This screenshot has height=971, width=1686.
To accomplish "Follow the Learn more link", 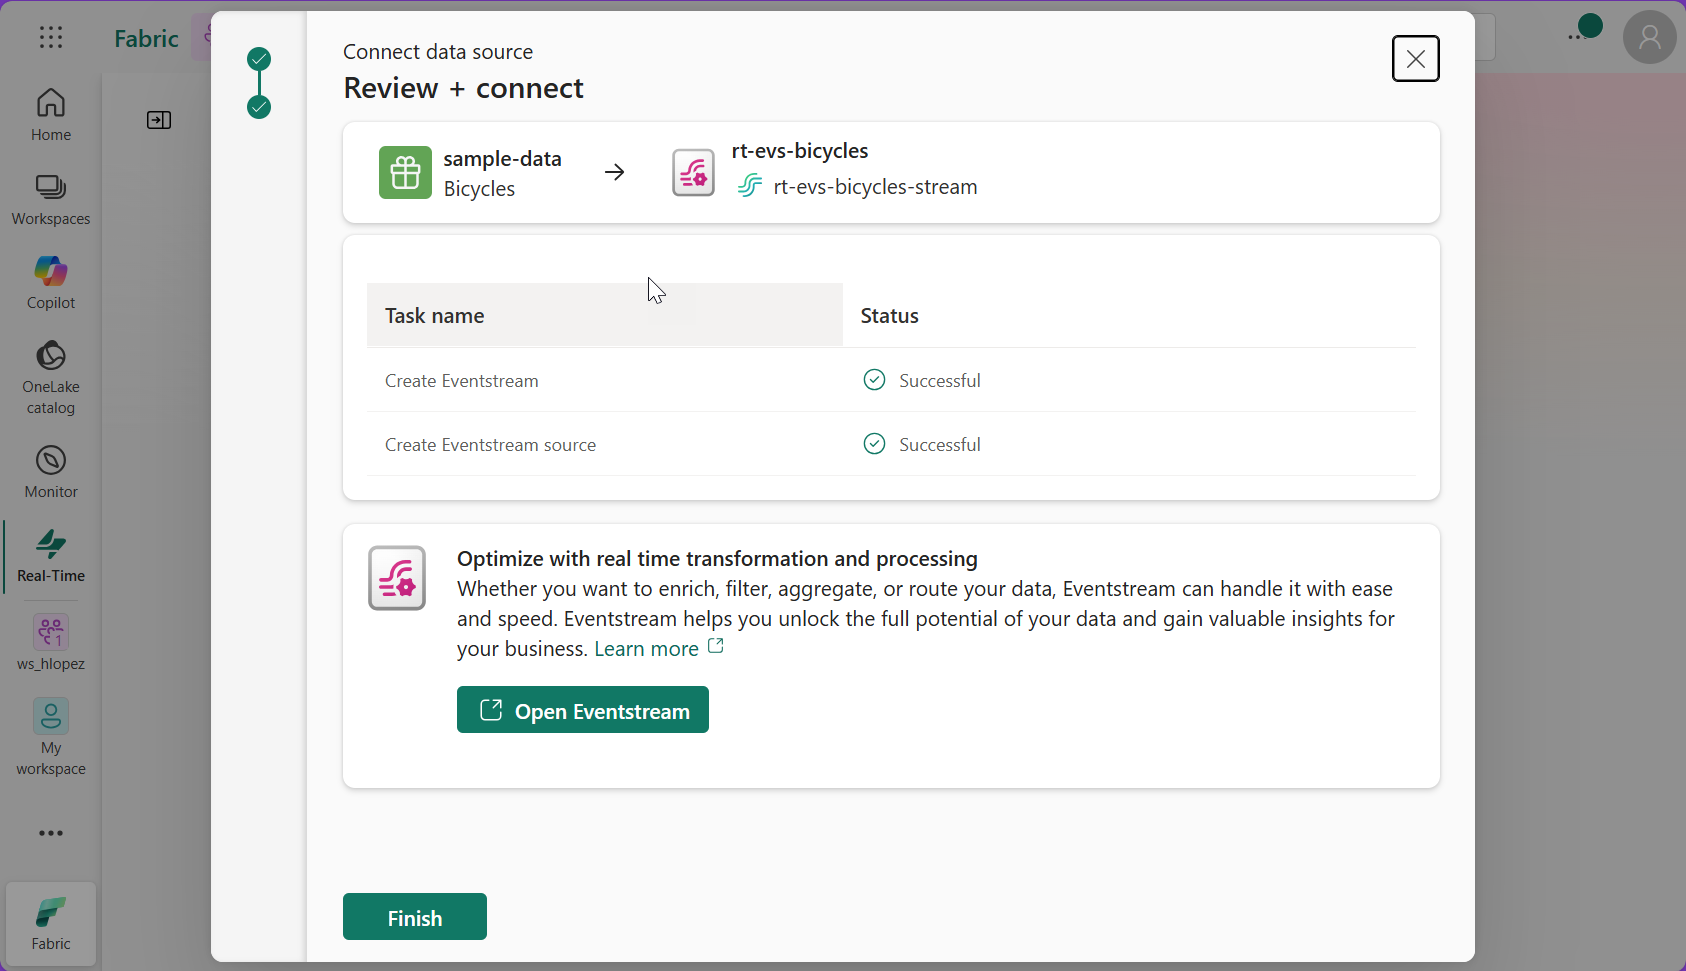I will click(x=647, y=649).
